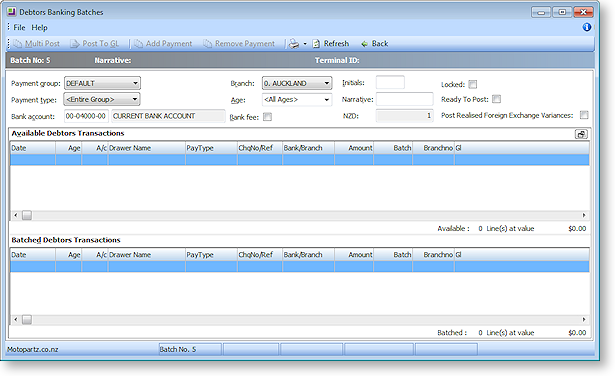Click Motopartz.co.nz in the status bar
Screen dimensions: 615x376
tap(33, 349)
